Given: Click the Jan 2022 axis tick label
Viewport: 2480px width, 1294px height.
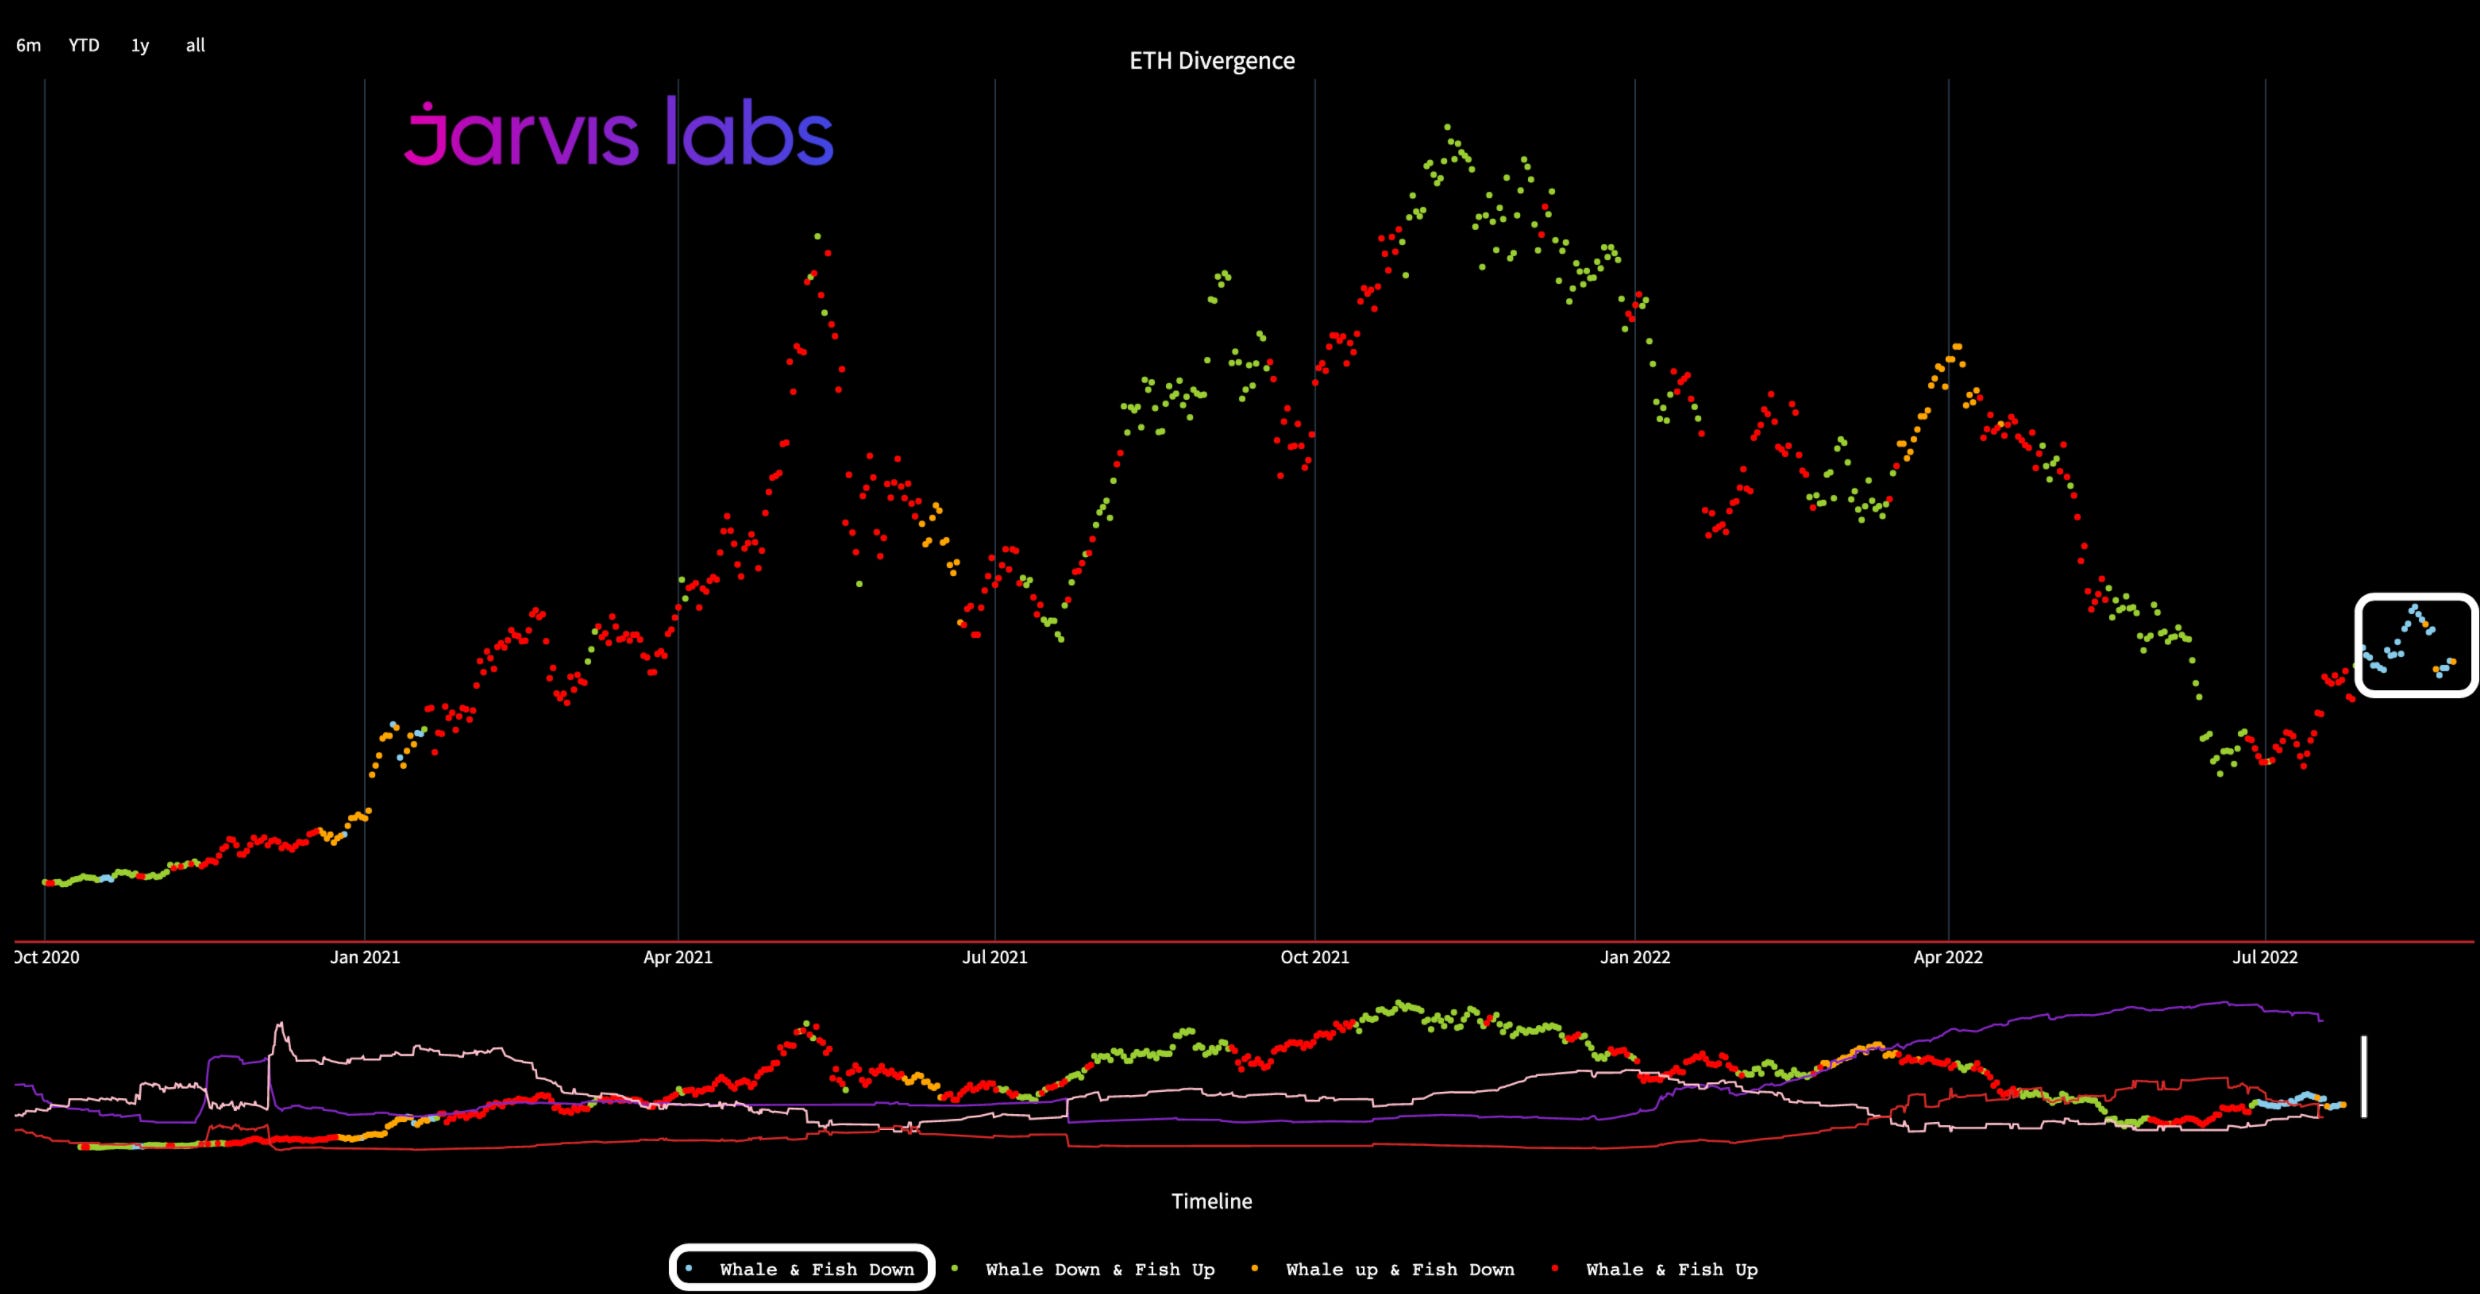Looking at the screenshot, I should [x=1634, y=957].
